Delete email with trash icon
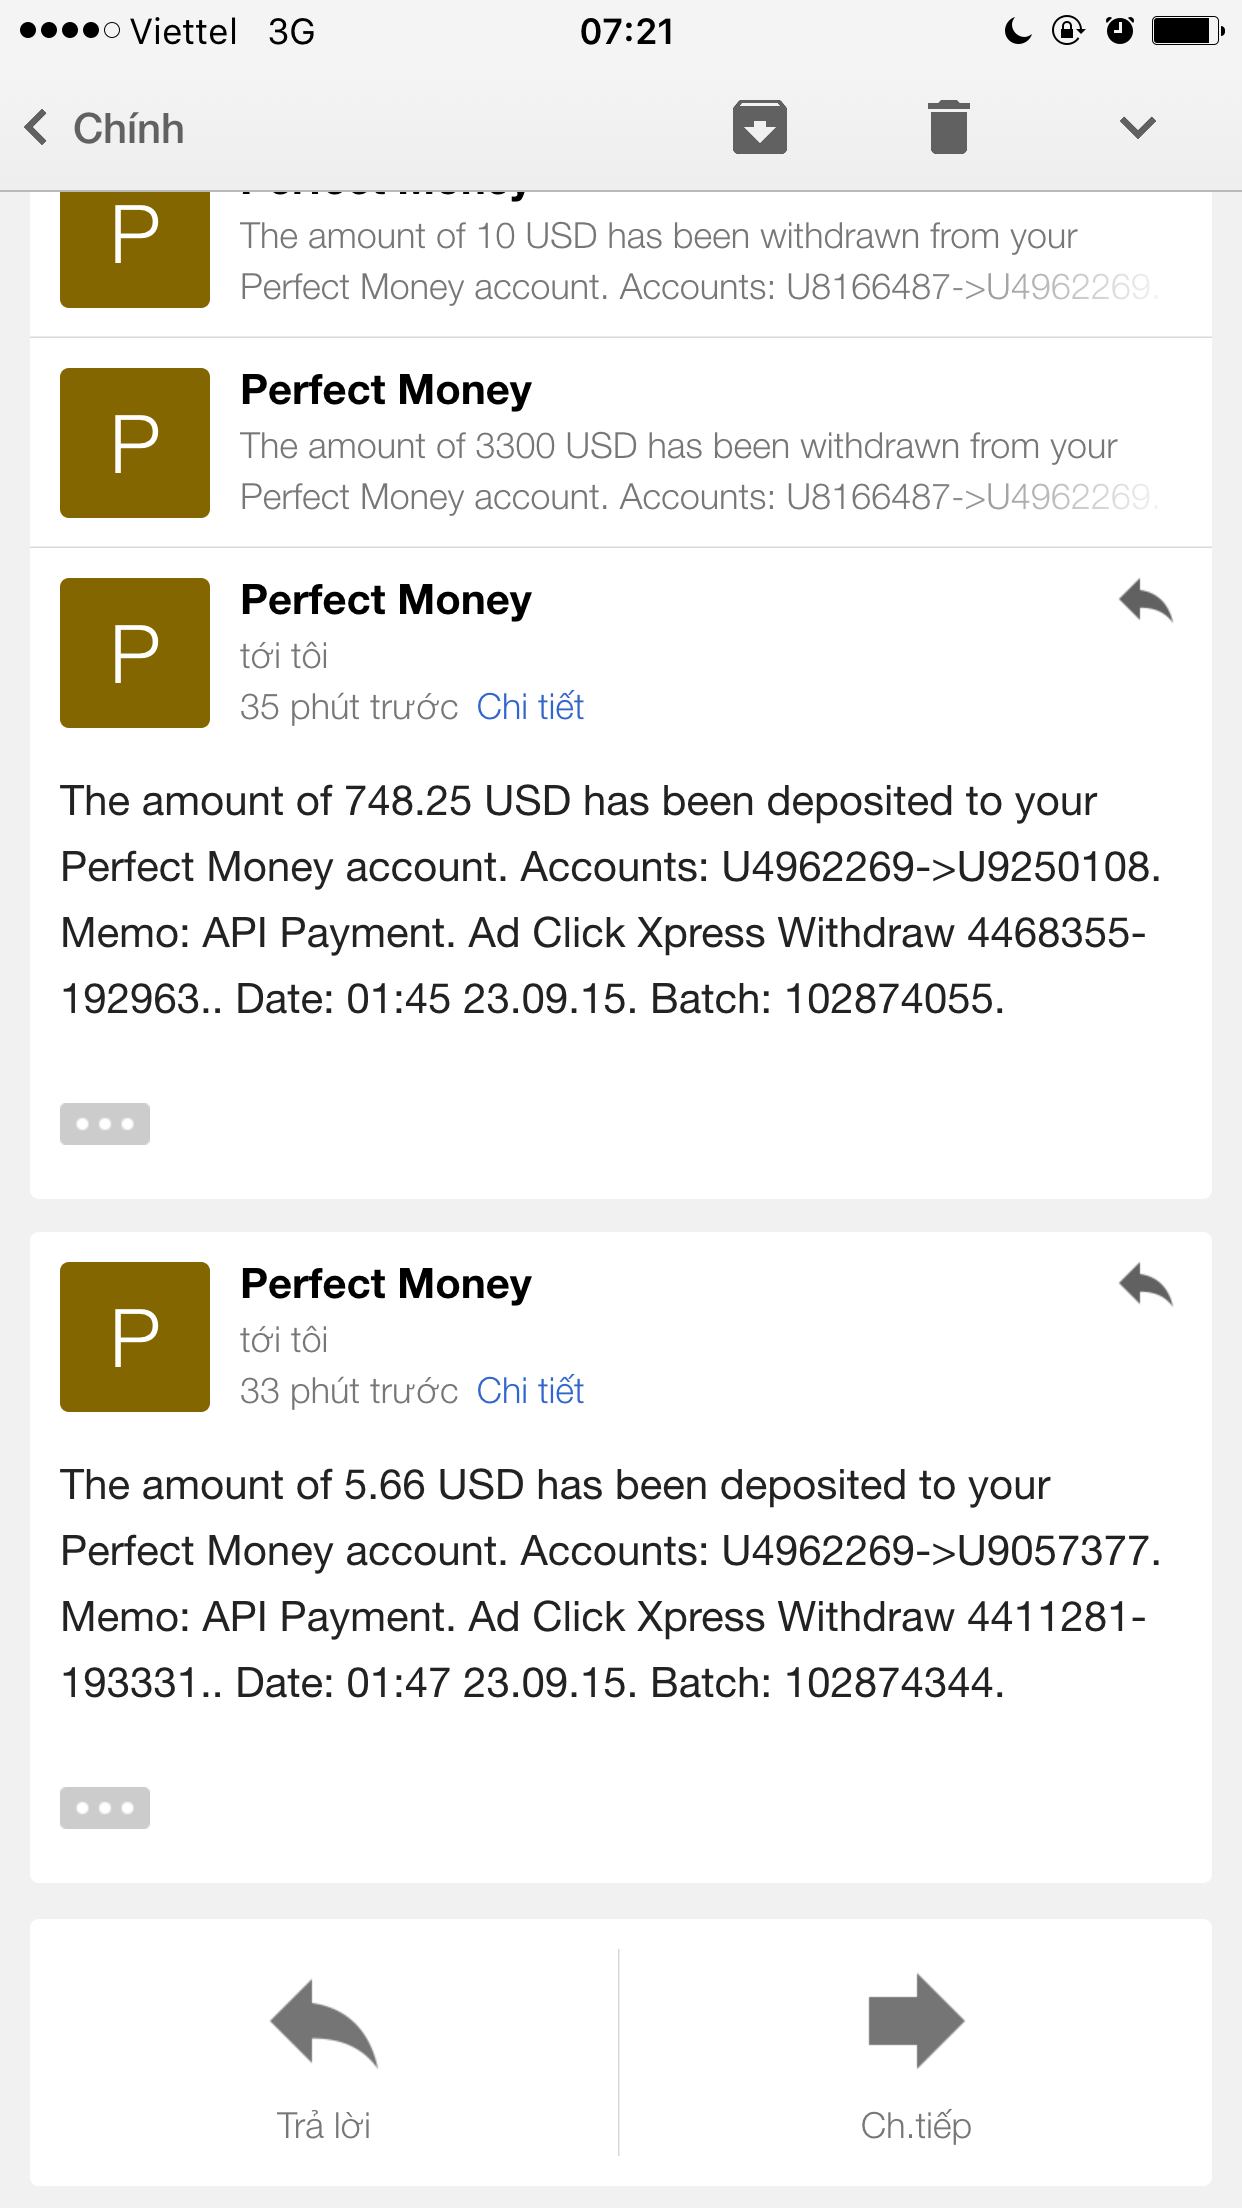This screenshot has height=2208, width=1242. tap(948, 128)
